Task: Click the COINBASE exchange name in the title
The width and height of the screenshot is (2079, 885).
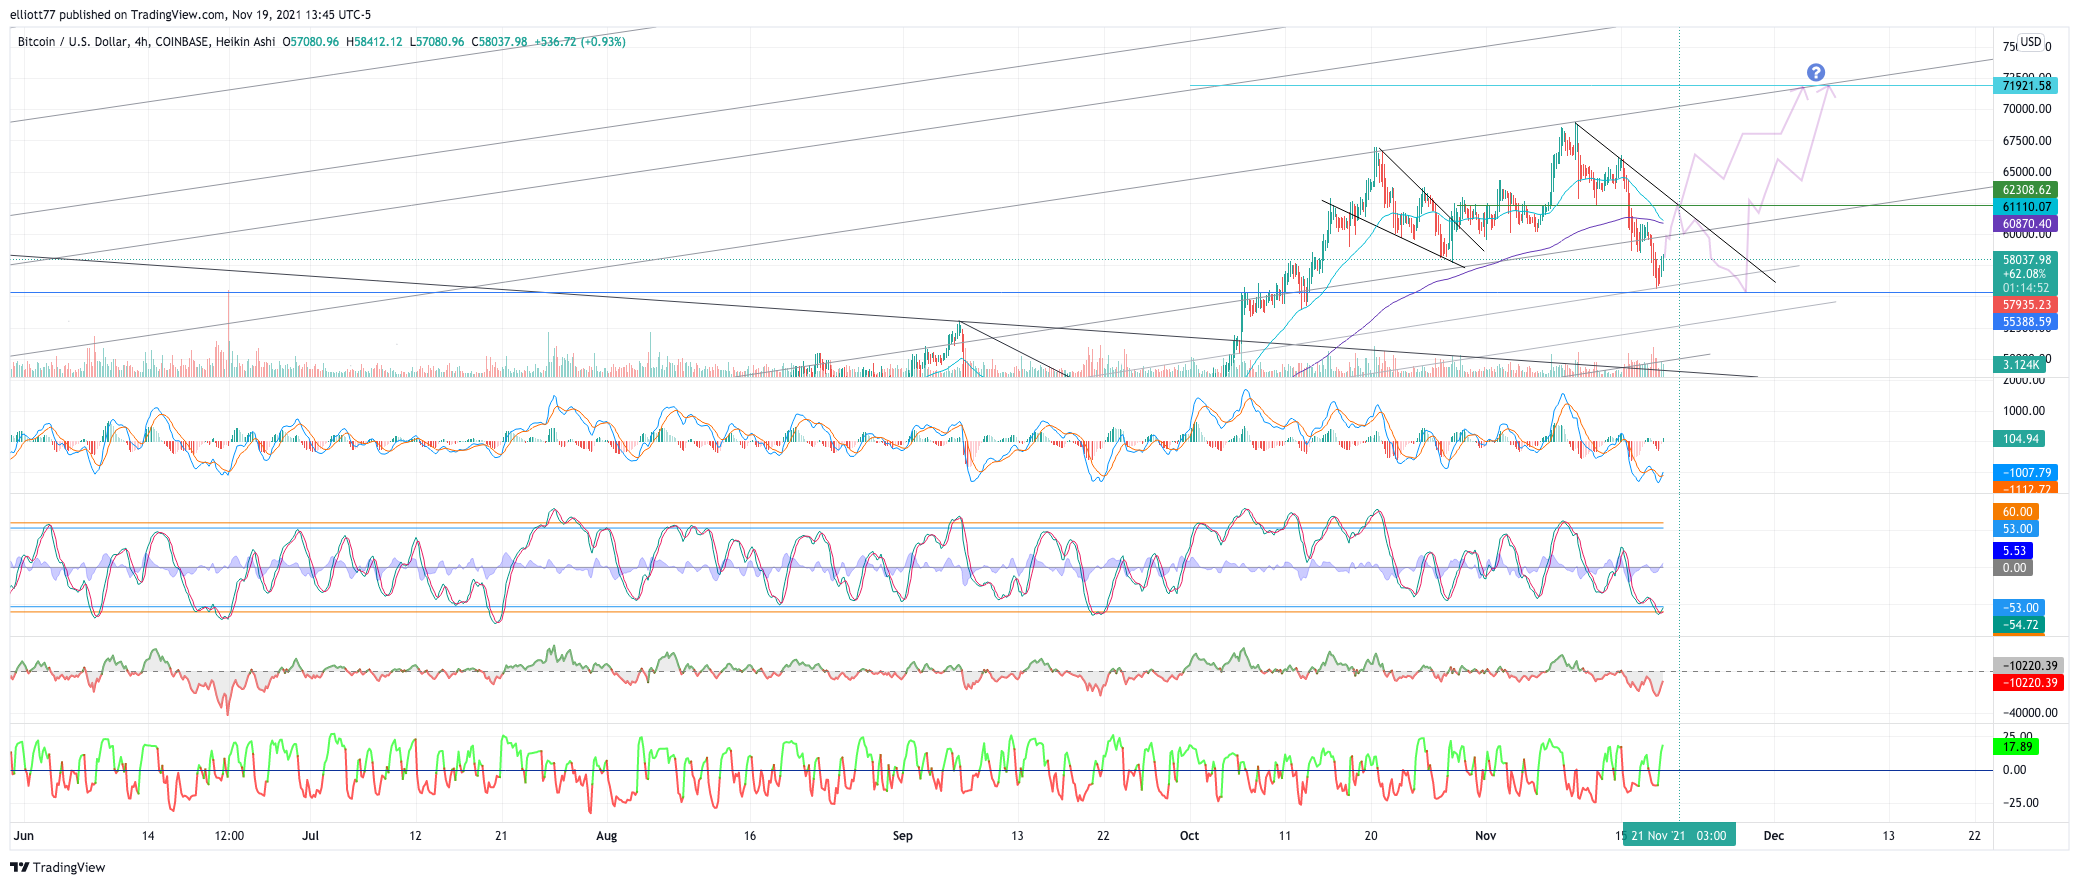Action: click(x=182, y=42)
